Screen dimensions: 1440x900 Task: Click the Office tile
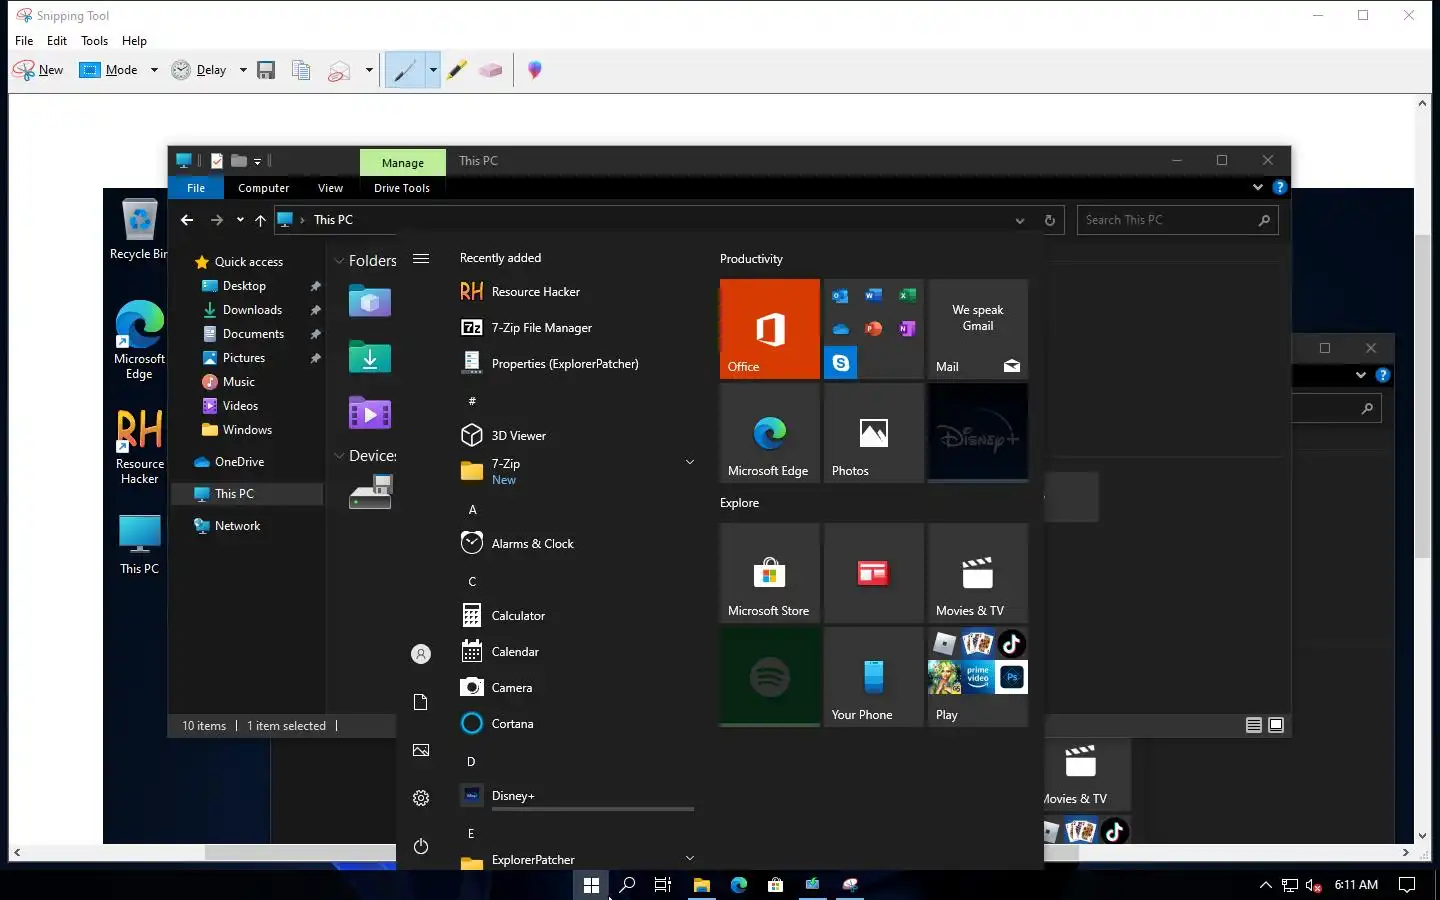tap(770, 329)
